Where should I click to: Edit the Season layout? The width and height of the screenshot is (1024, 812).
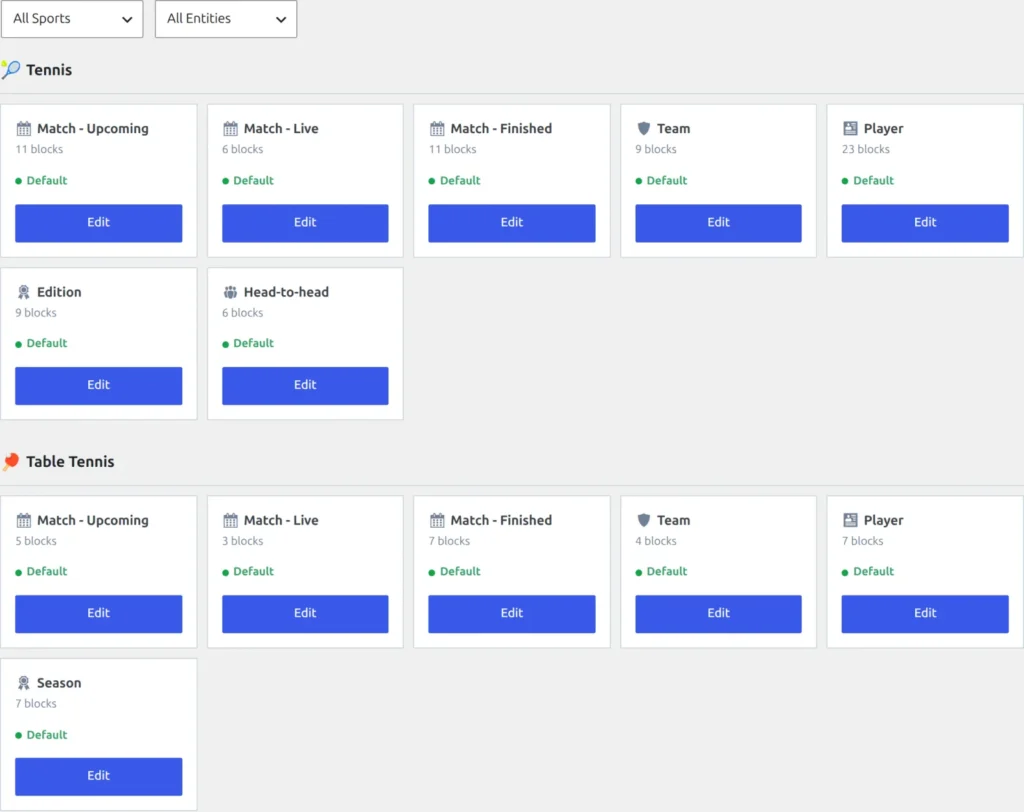[99, 776]
